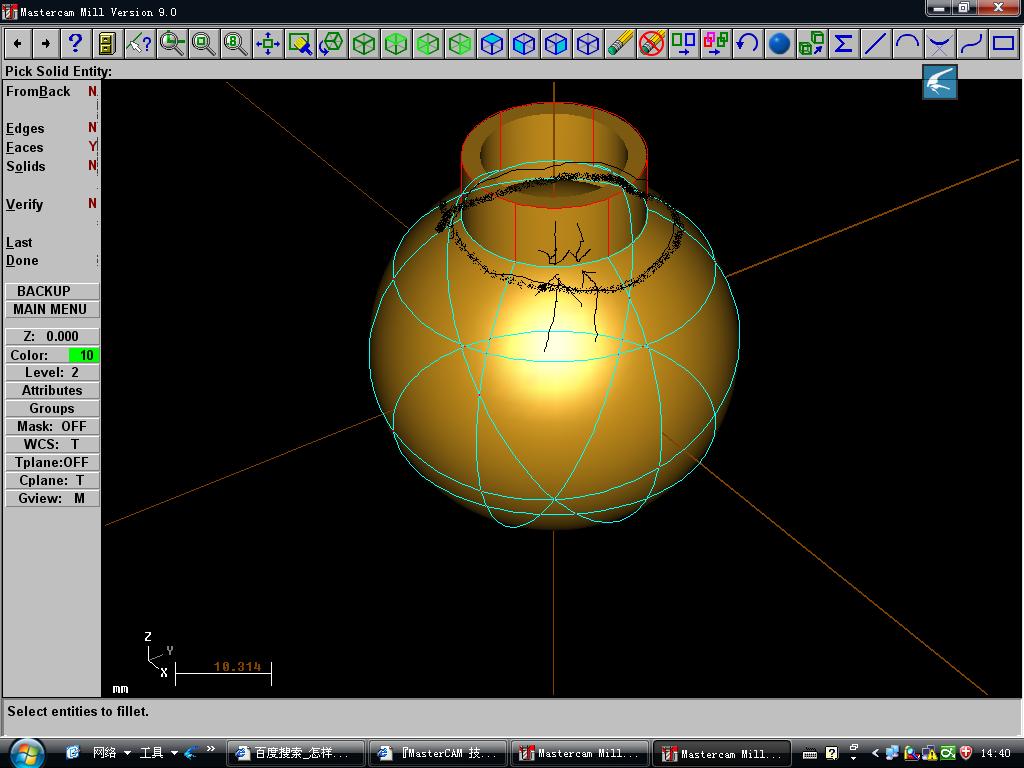
Task: Toggle Solids selection option
Action: 52,166
